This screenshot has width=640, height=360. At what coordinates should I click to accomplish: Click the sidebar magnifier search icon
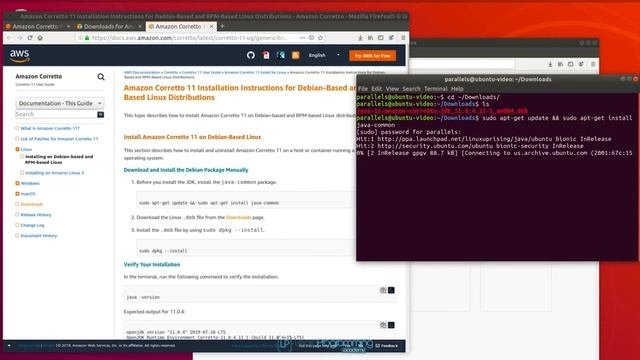(101, 77)
